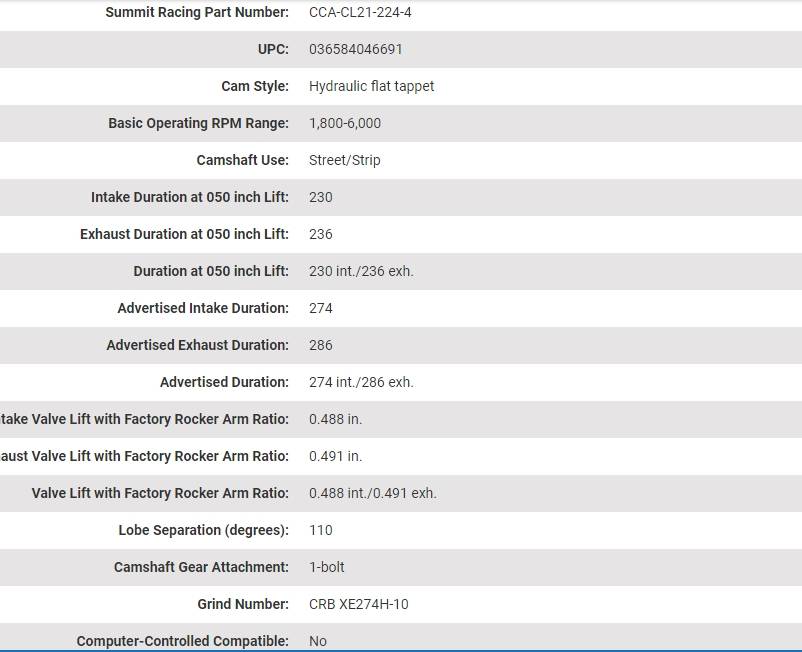Click the grind number CRB XE274H-10
This screenshot has height=652, width=802.
(x=359, y=604)
